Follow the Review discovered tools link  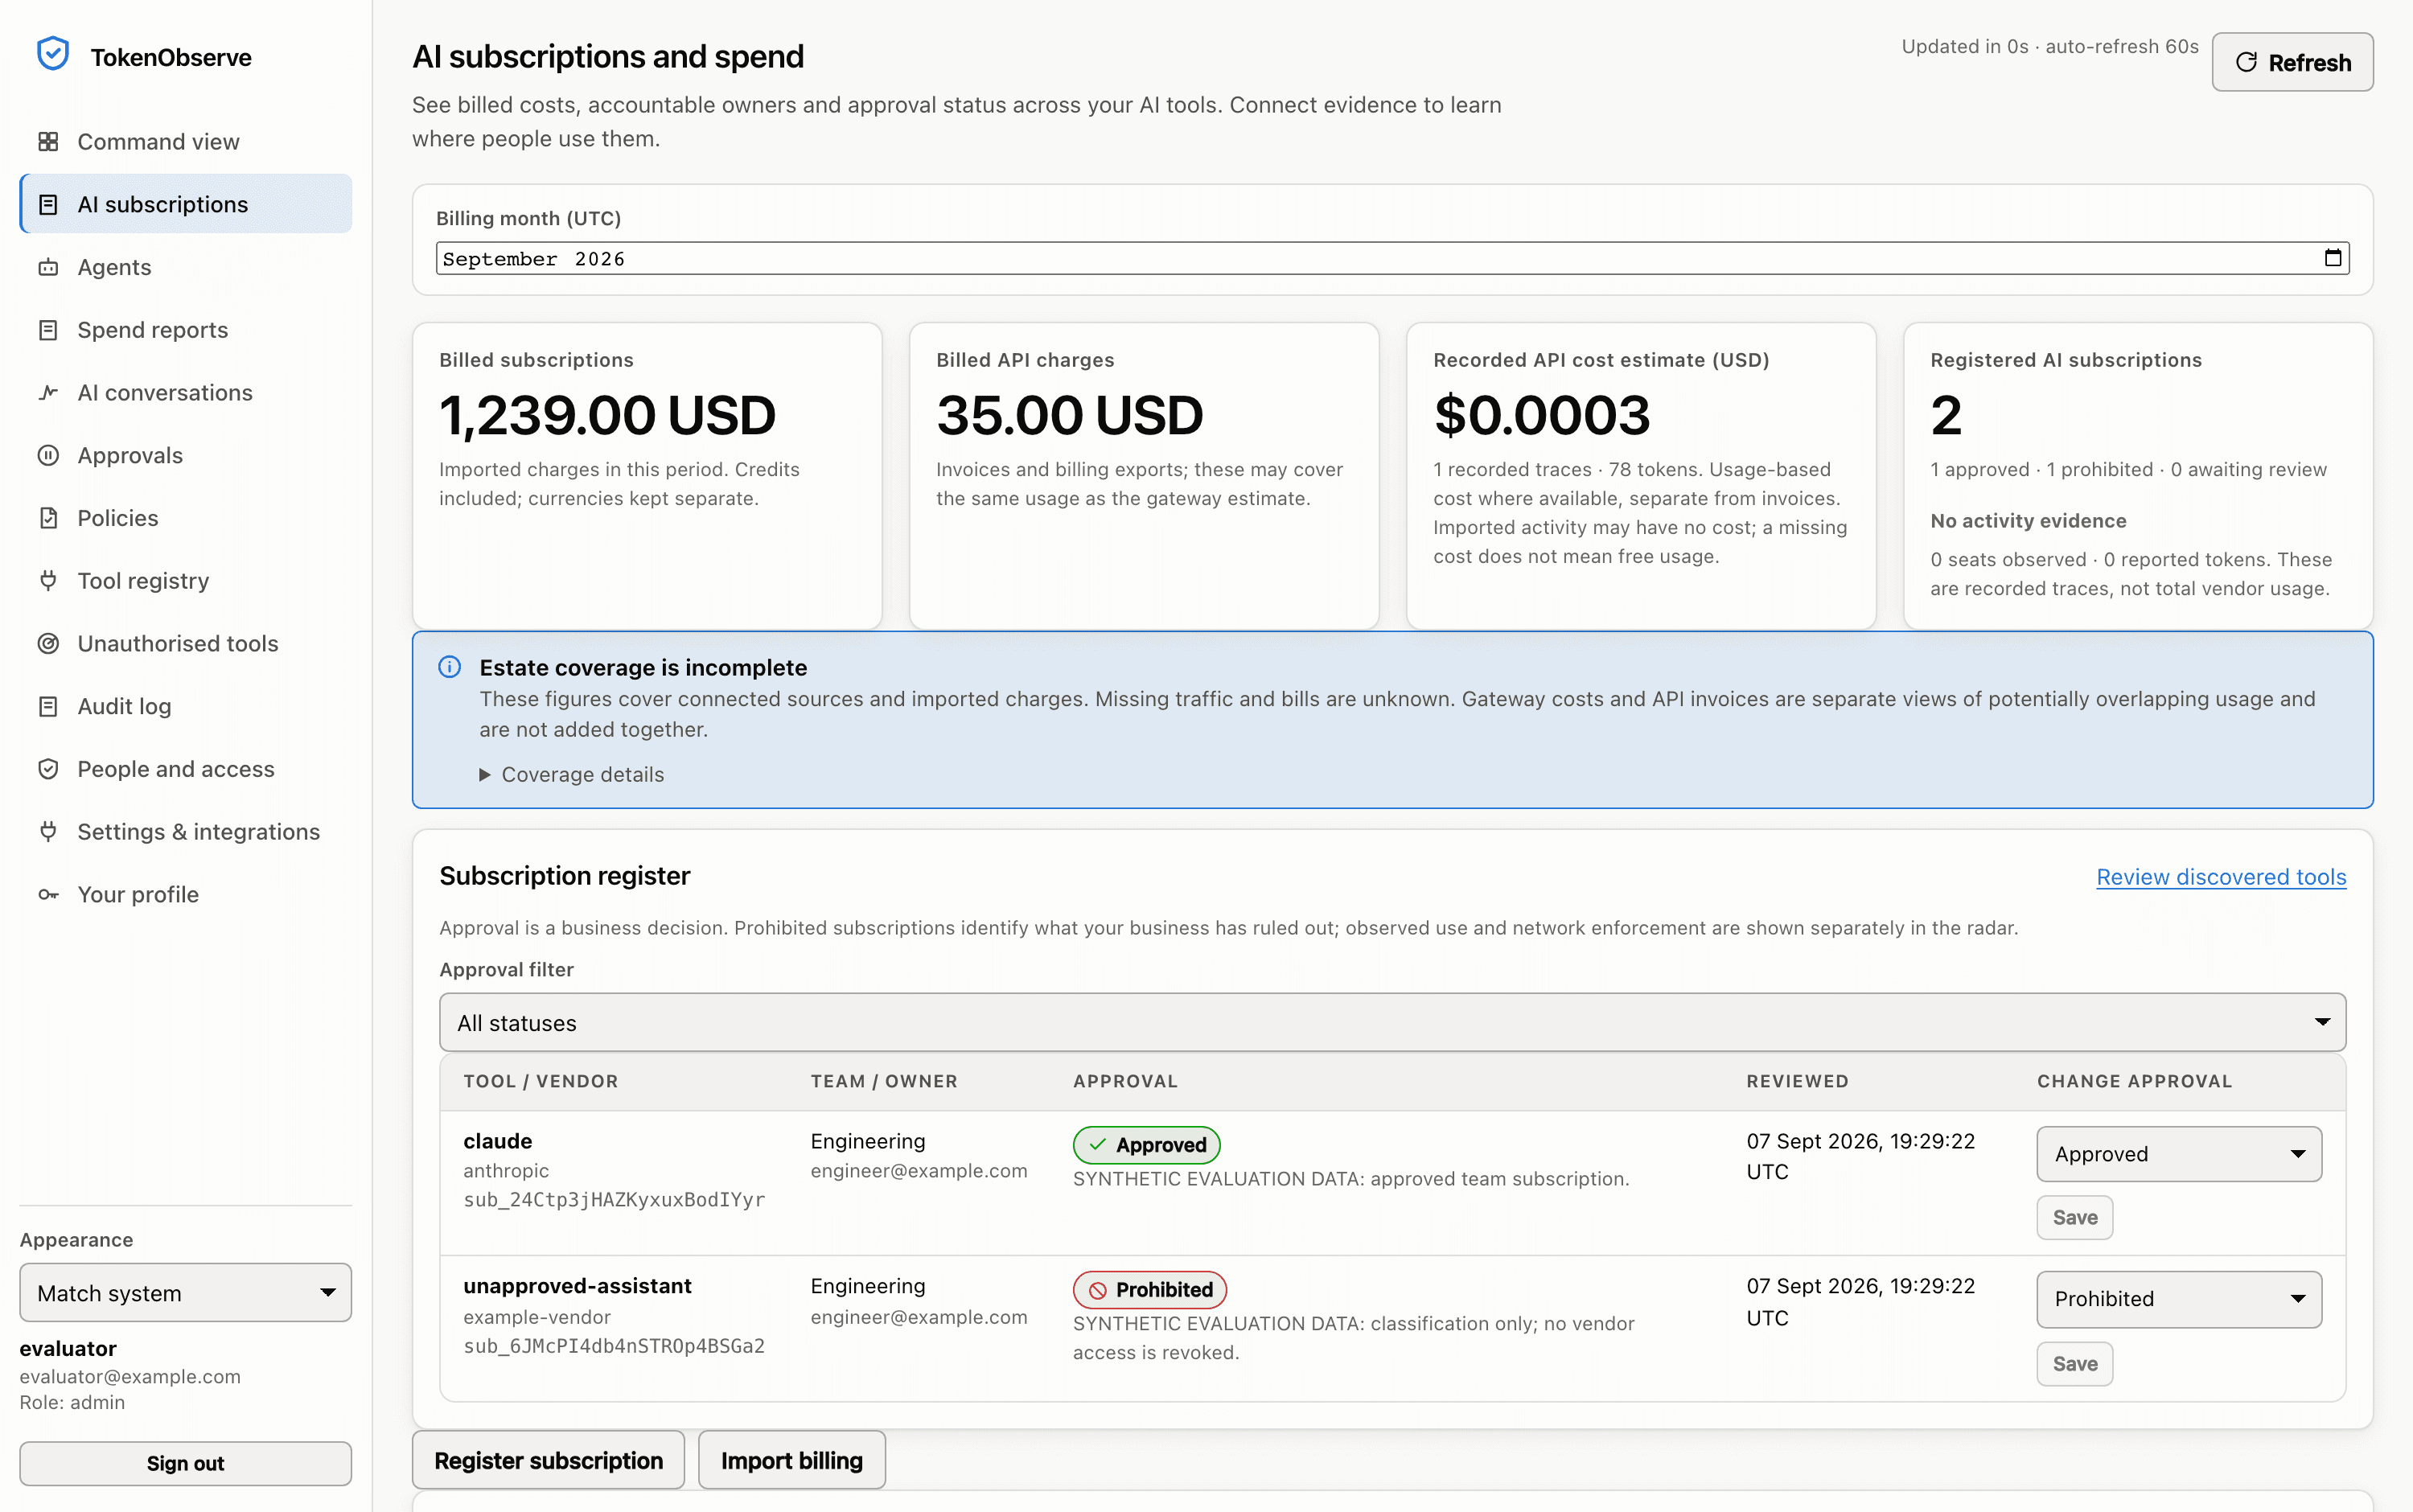(x=2221, y=876)
